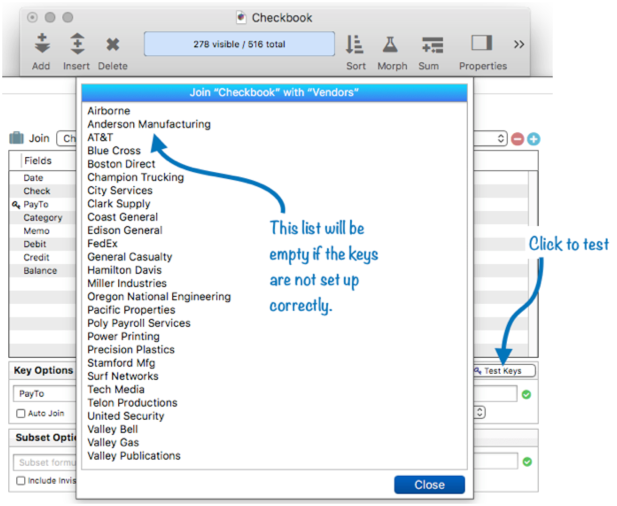Select Edison General in the list
The width and height of the screenshot is (617, 506).
coord(125,231)
